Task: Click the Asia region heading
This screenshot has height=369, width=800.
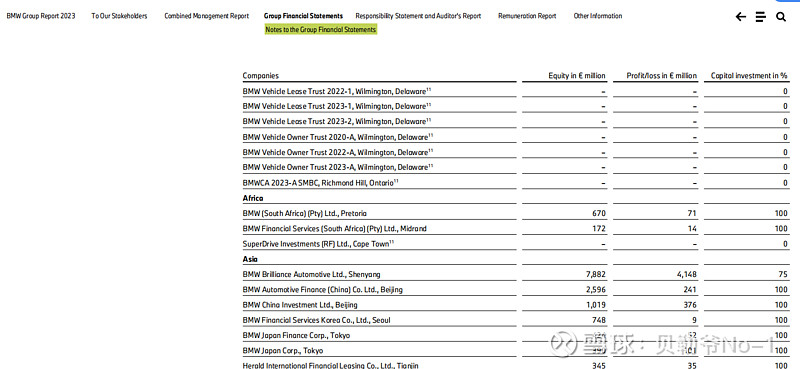Action: [x=250, y=259]
